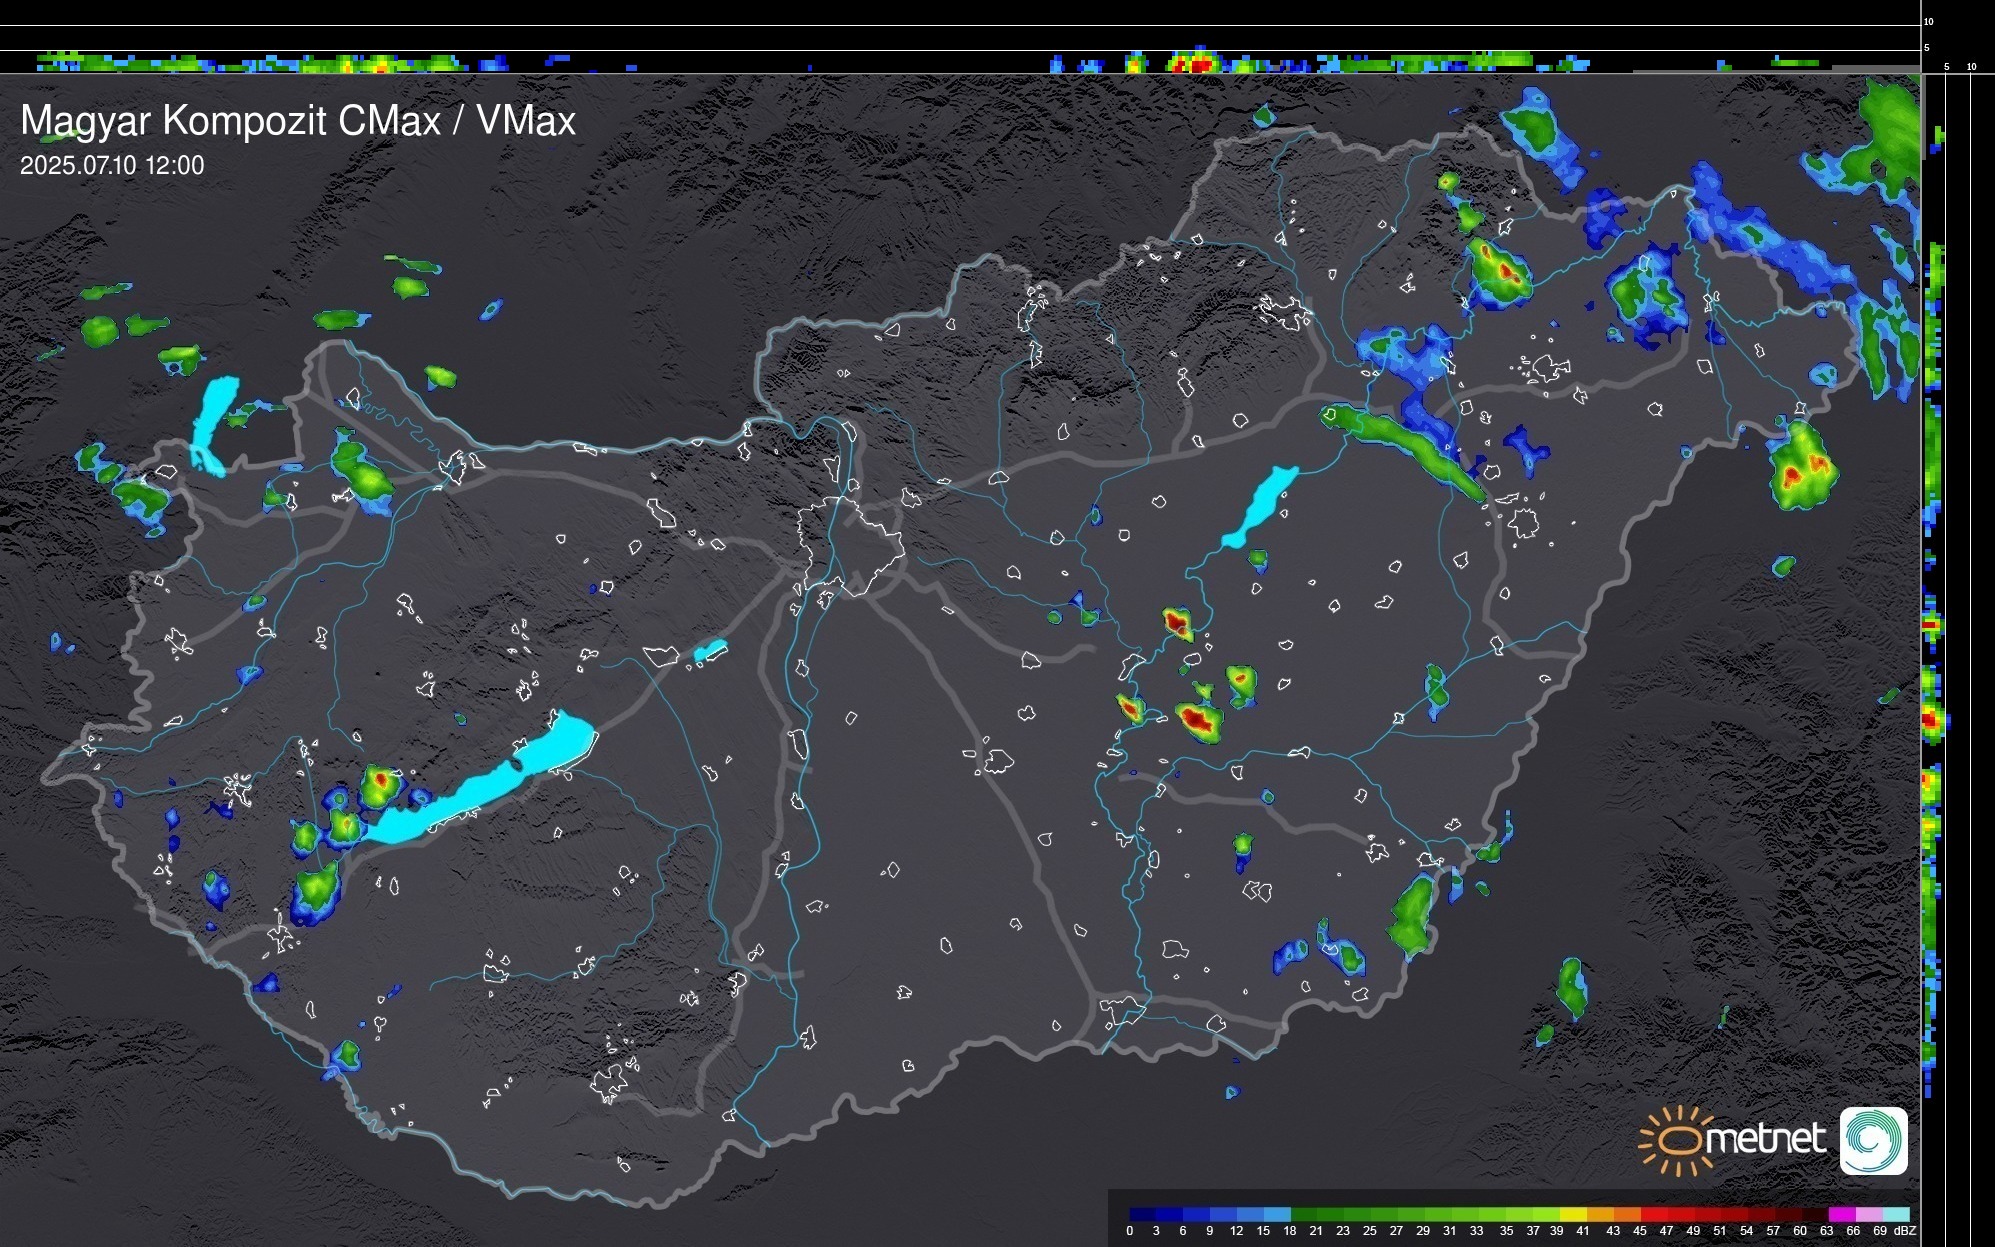This screenshot has height=1247, width=1995.
Task: Click the teal swirl radar app icon
Action: click(x=1873, y=1141)
